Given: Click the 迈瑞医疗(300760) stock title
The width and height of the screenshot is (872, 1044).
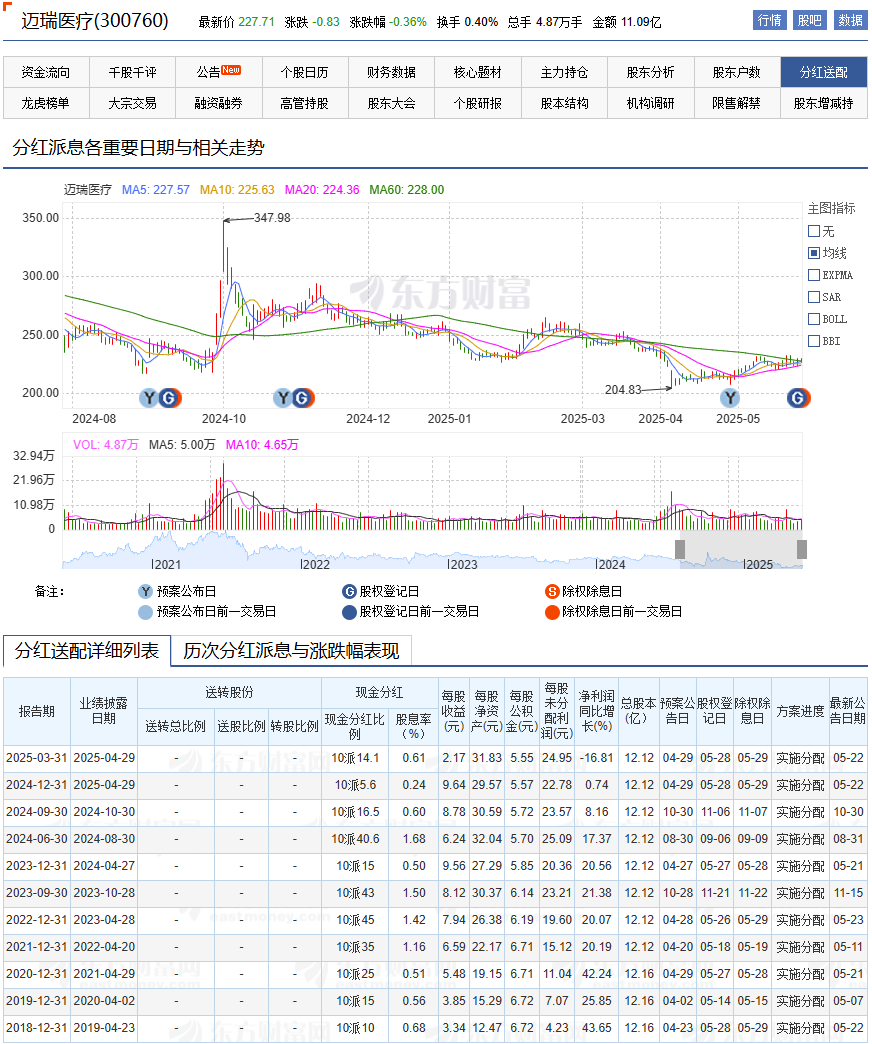Looking at the screenshot, I should point(95,21).
